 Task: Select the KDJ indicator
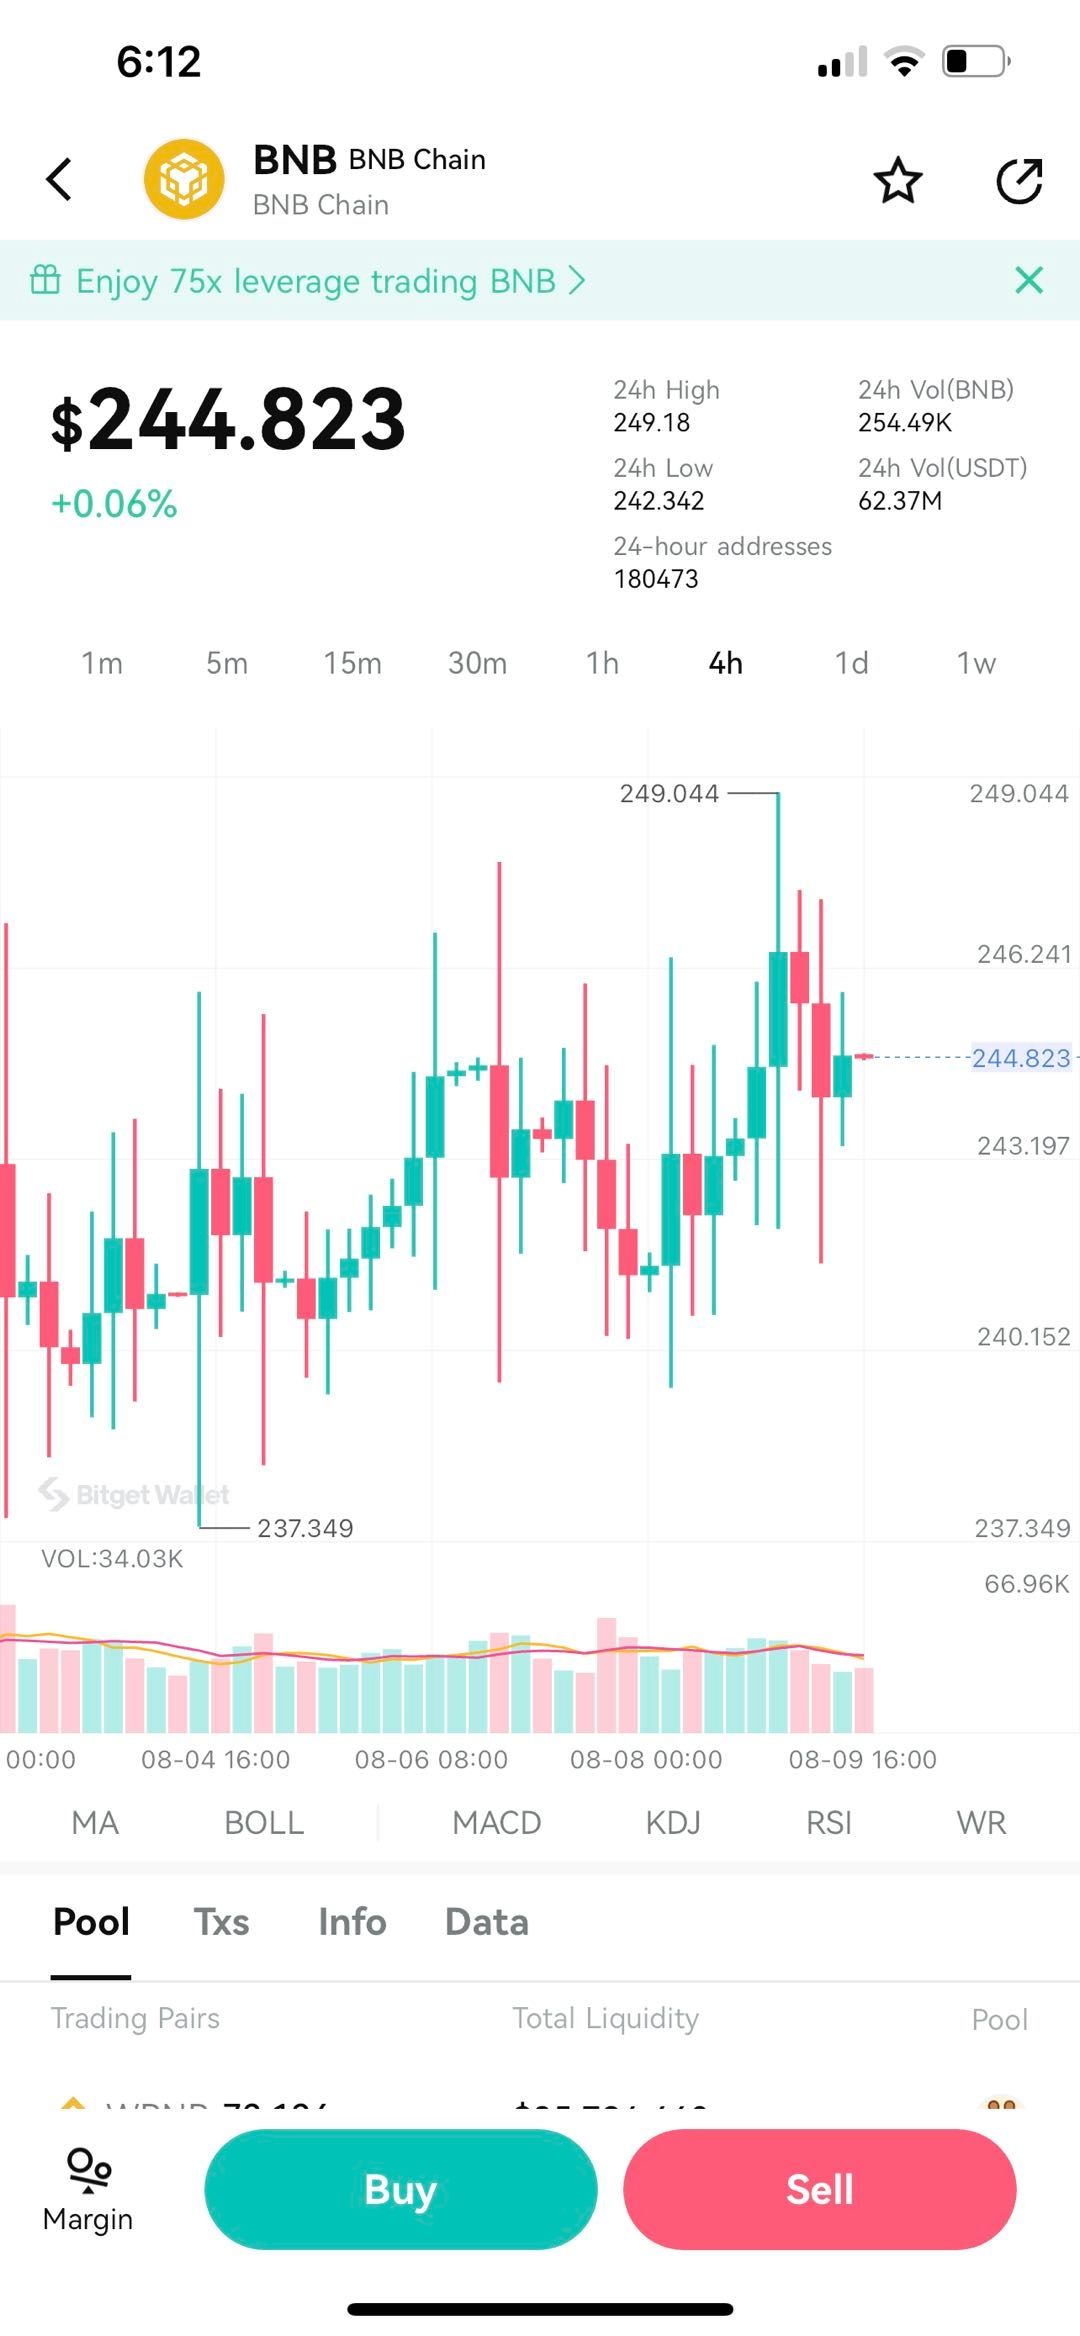click(x=673, y=1822)
